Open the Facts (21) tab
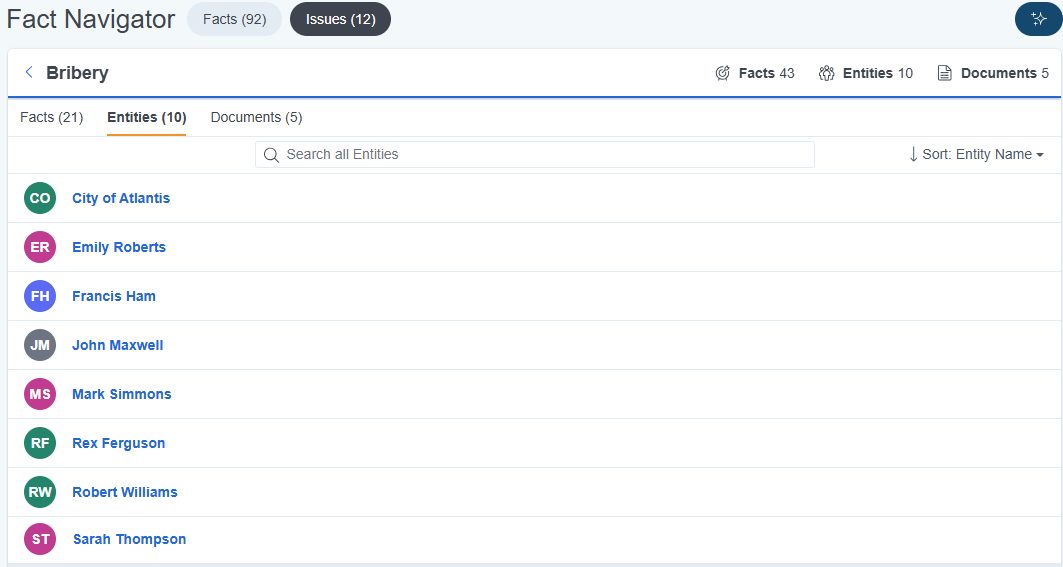This screenshot has height=567, width=1063. (x=52, y=117)
